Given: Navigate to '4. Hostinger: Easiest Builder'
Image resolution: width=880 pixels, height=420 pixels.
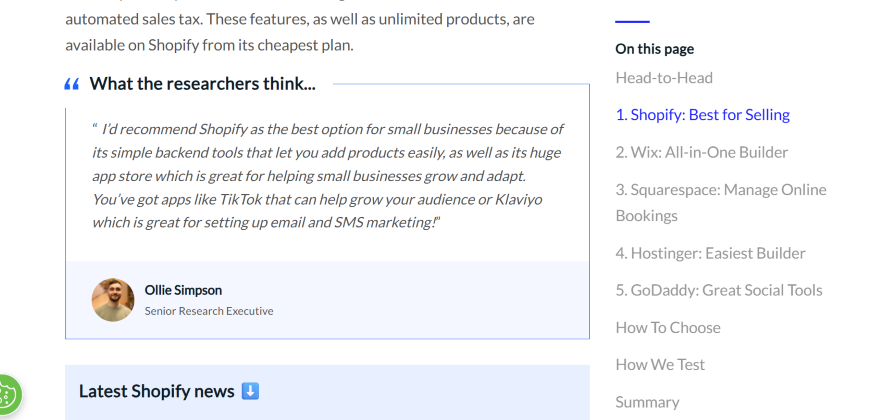Looking at the screenshot, I should (x=710, y=253).
